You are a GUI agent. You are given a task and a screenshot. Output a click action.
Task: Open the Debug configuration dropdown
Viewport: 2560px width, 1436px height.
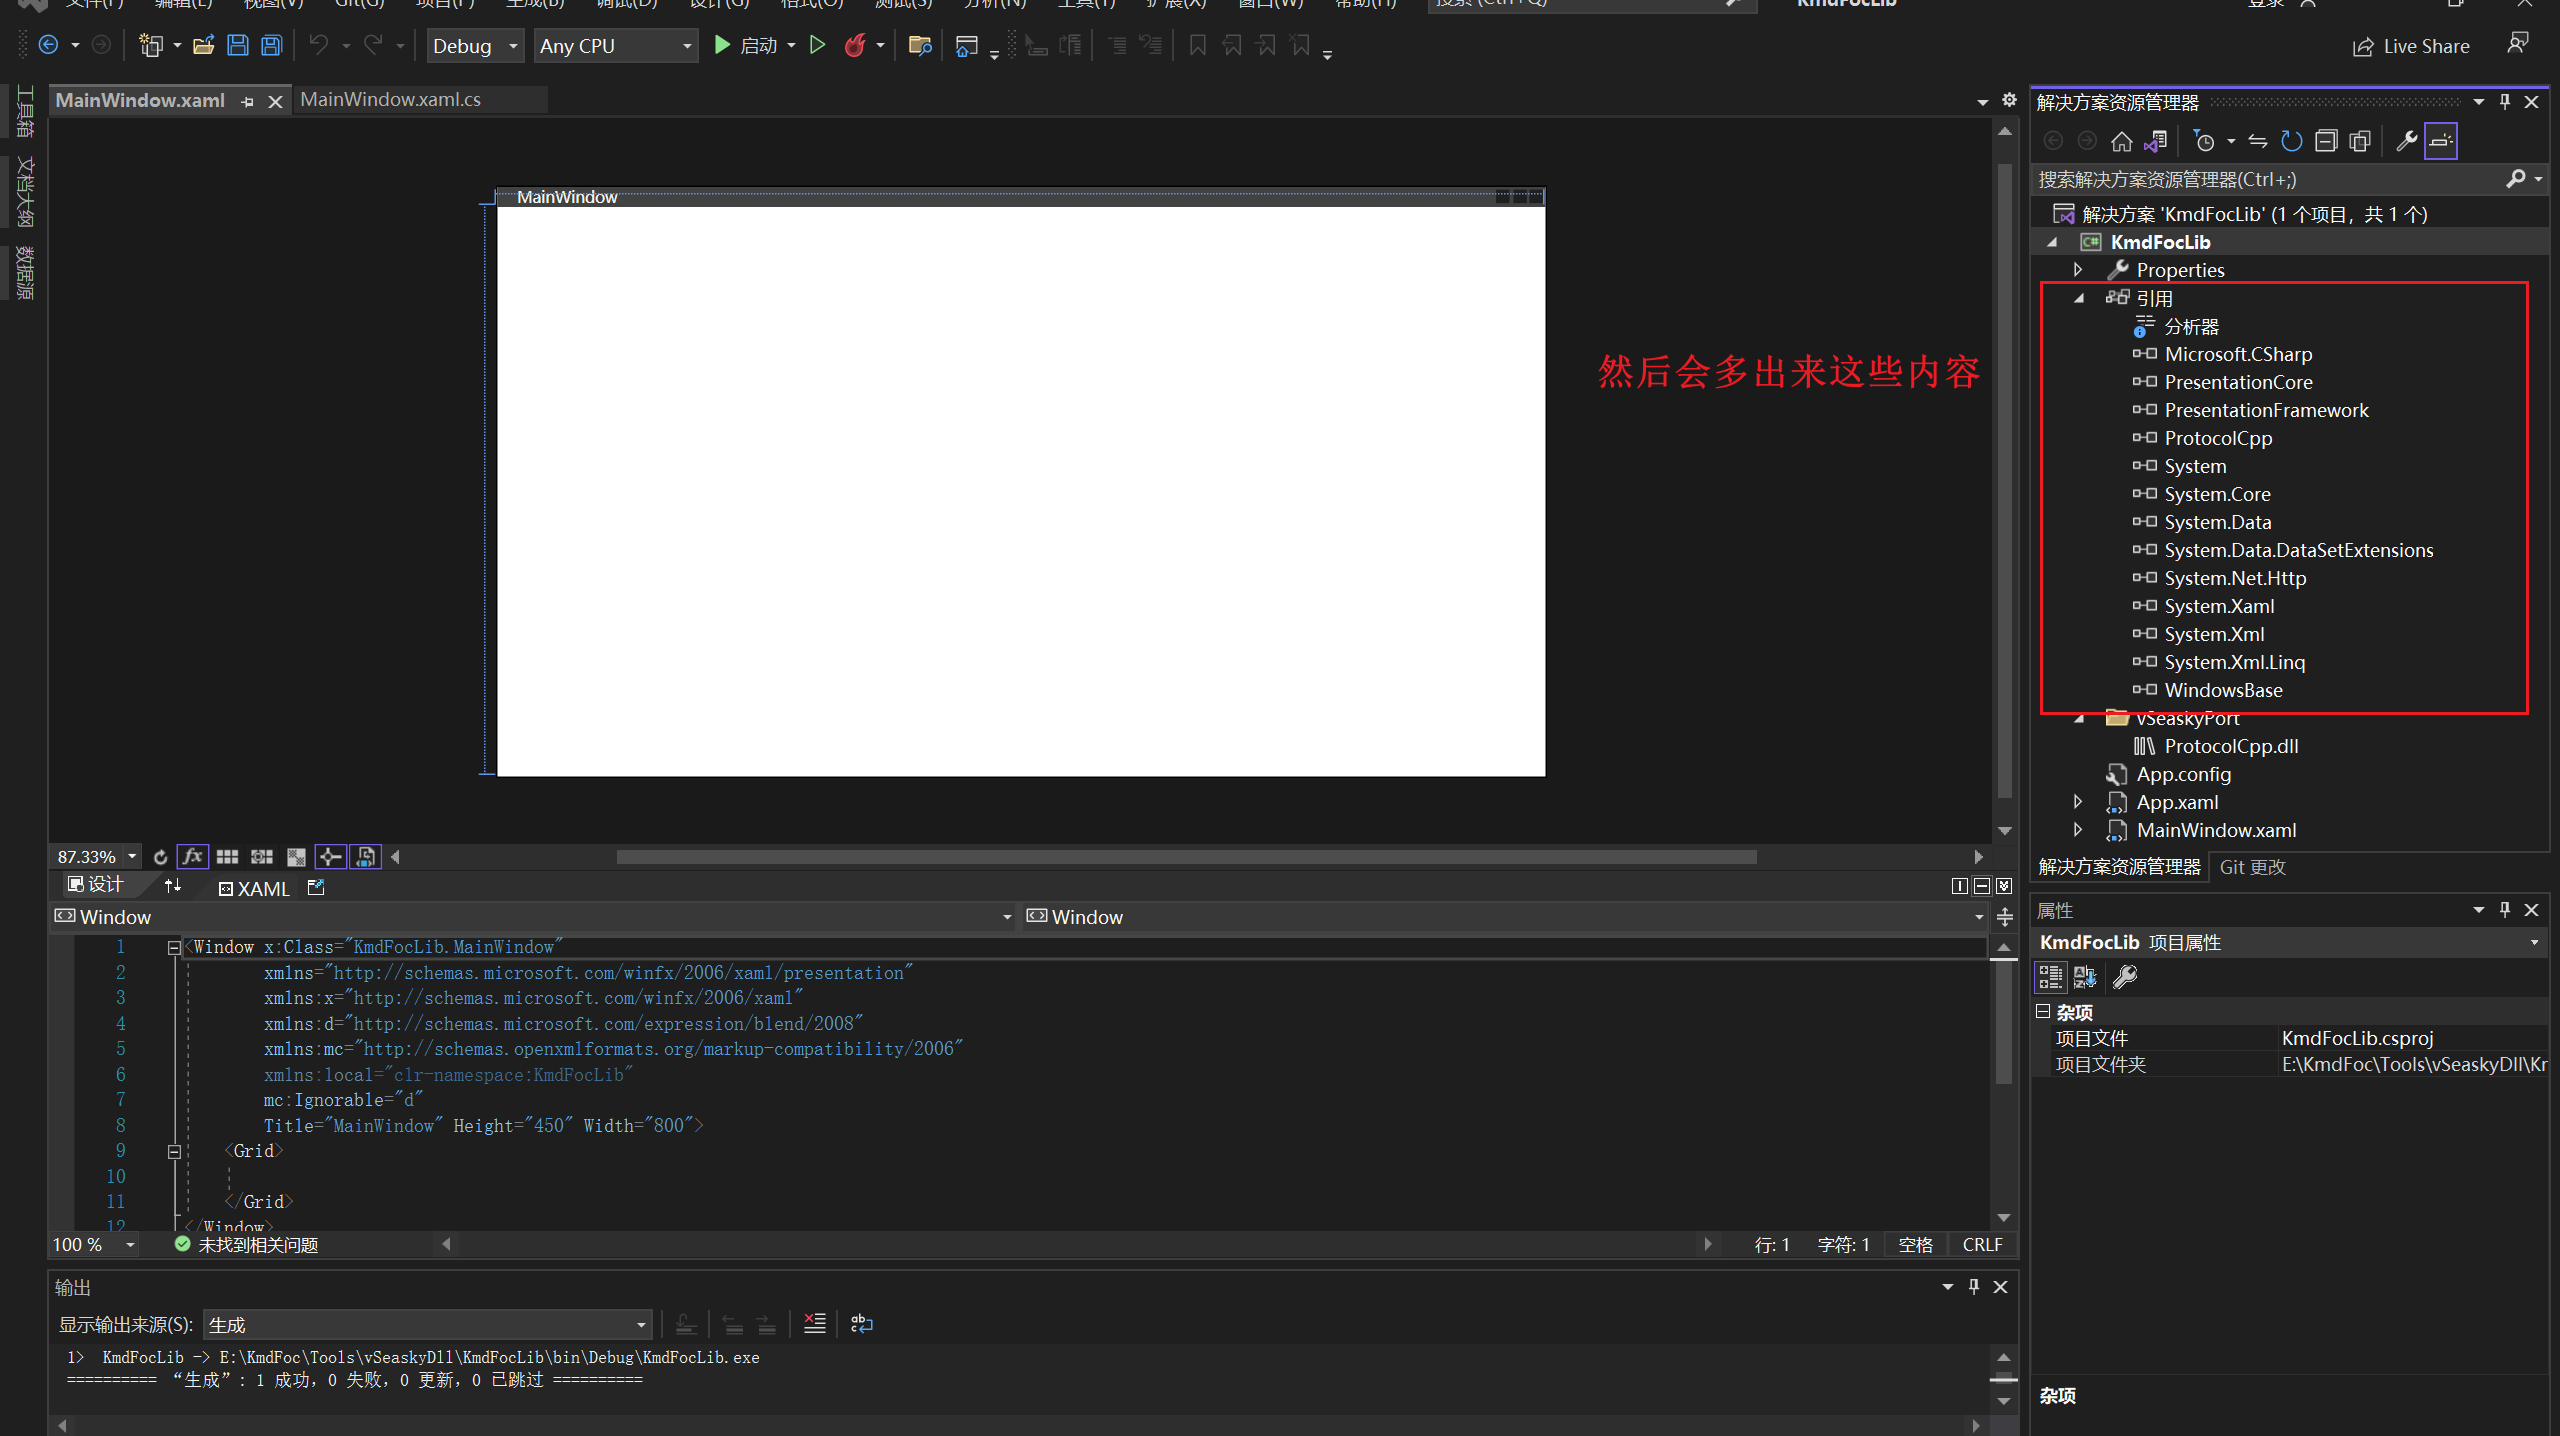(x=475, y=46)
